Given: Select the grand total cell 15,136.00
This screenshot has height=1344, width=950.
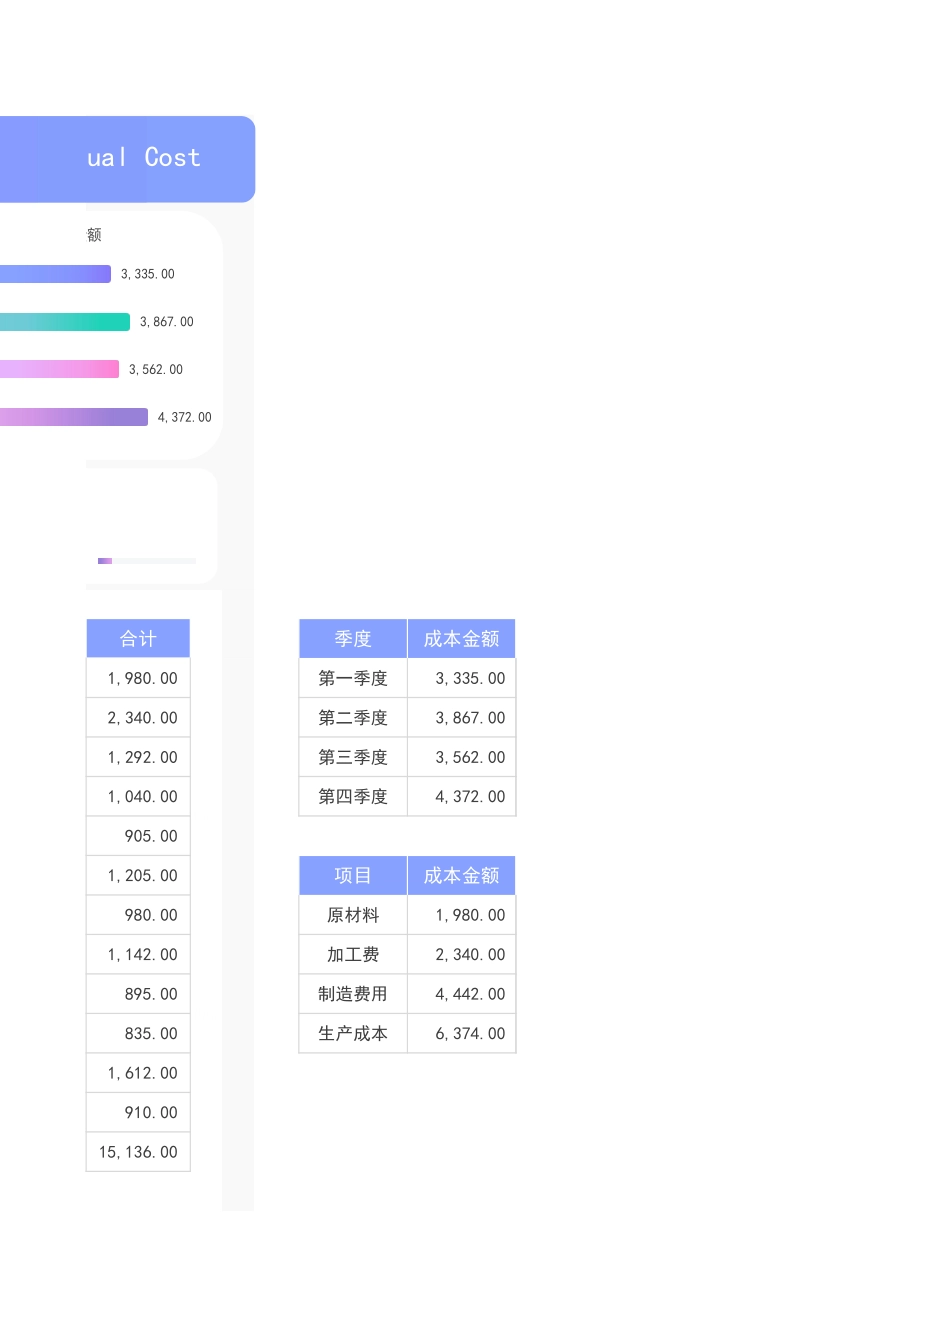Looking at the screenshot, I should pyautogui.click(x=138, y=1151).
